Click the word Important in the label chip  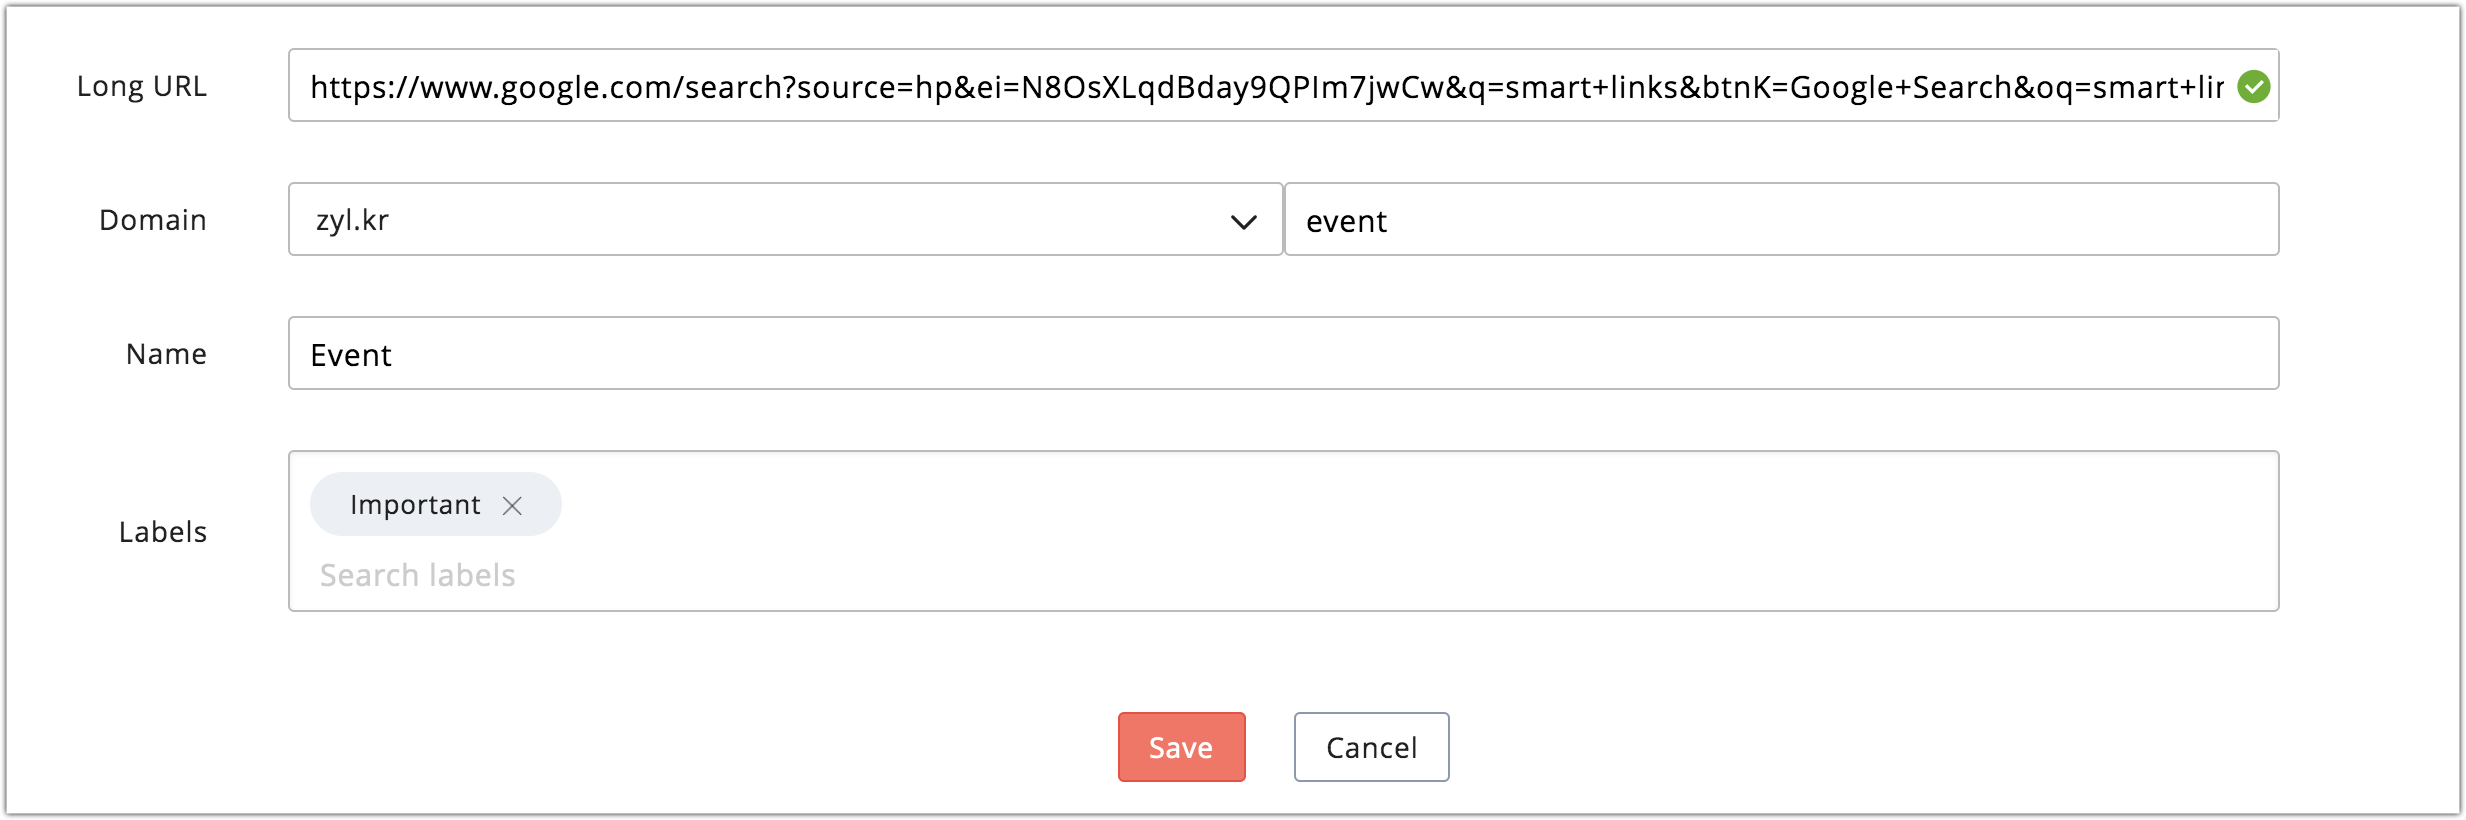click(415, 505)
